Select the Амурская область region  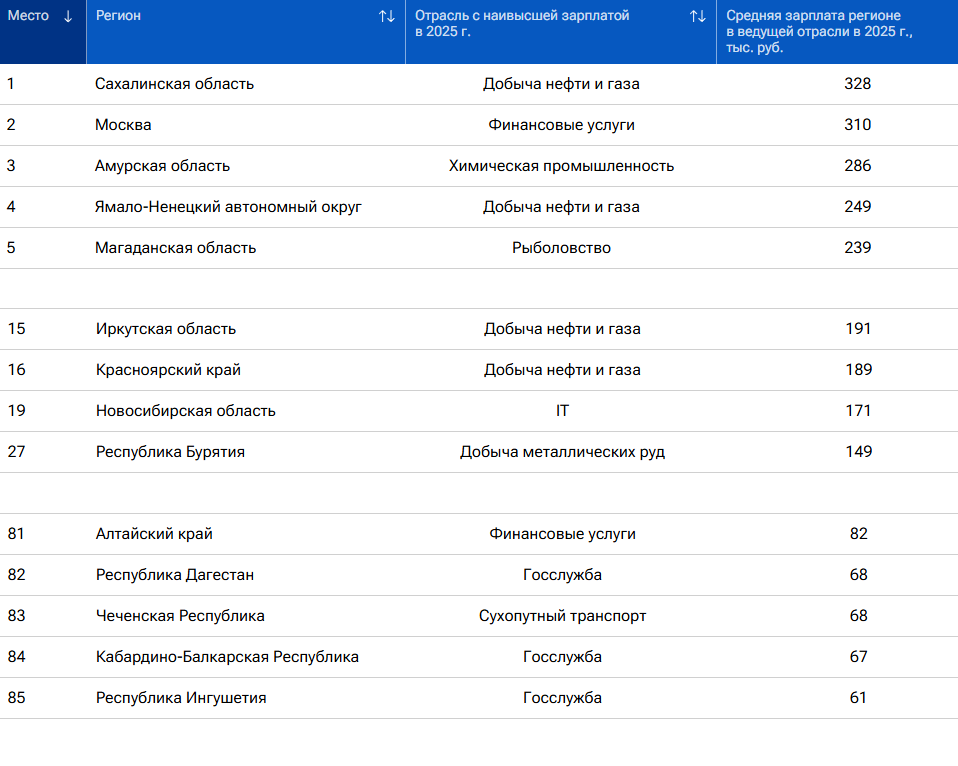tap(162, 166)
